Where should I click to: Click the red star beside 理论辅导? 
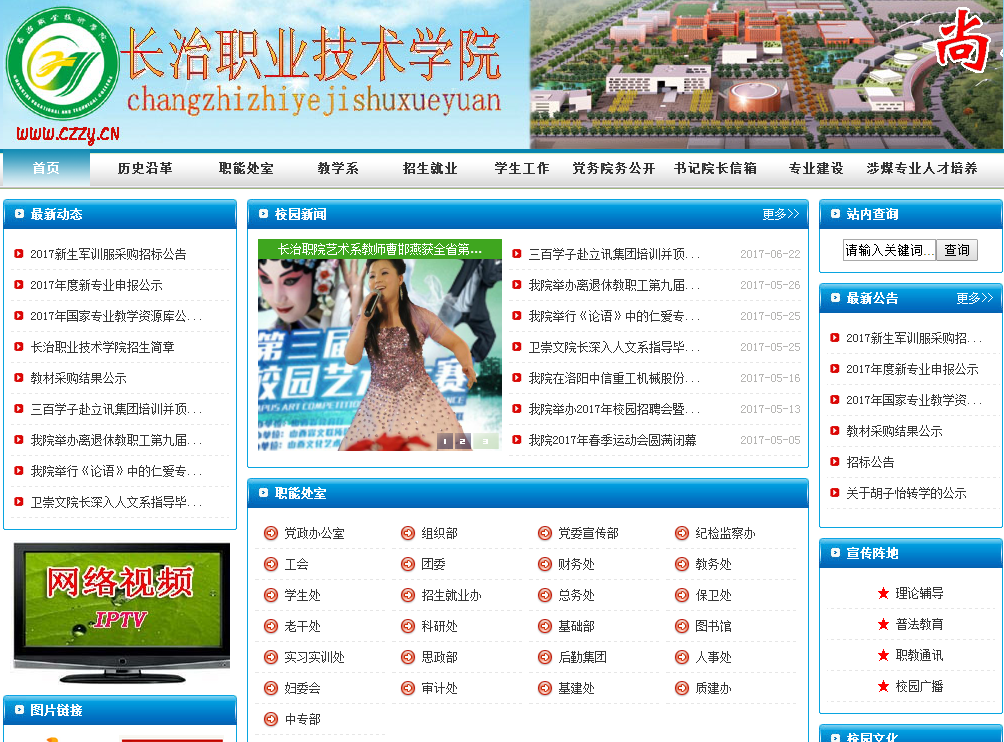(883, 593)
